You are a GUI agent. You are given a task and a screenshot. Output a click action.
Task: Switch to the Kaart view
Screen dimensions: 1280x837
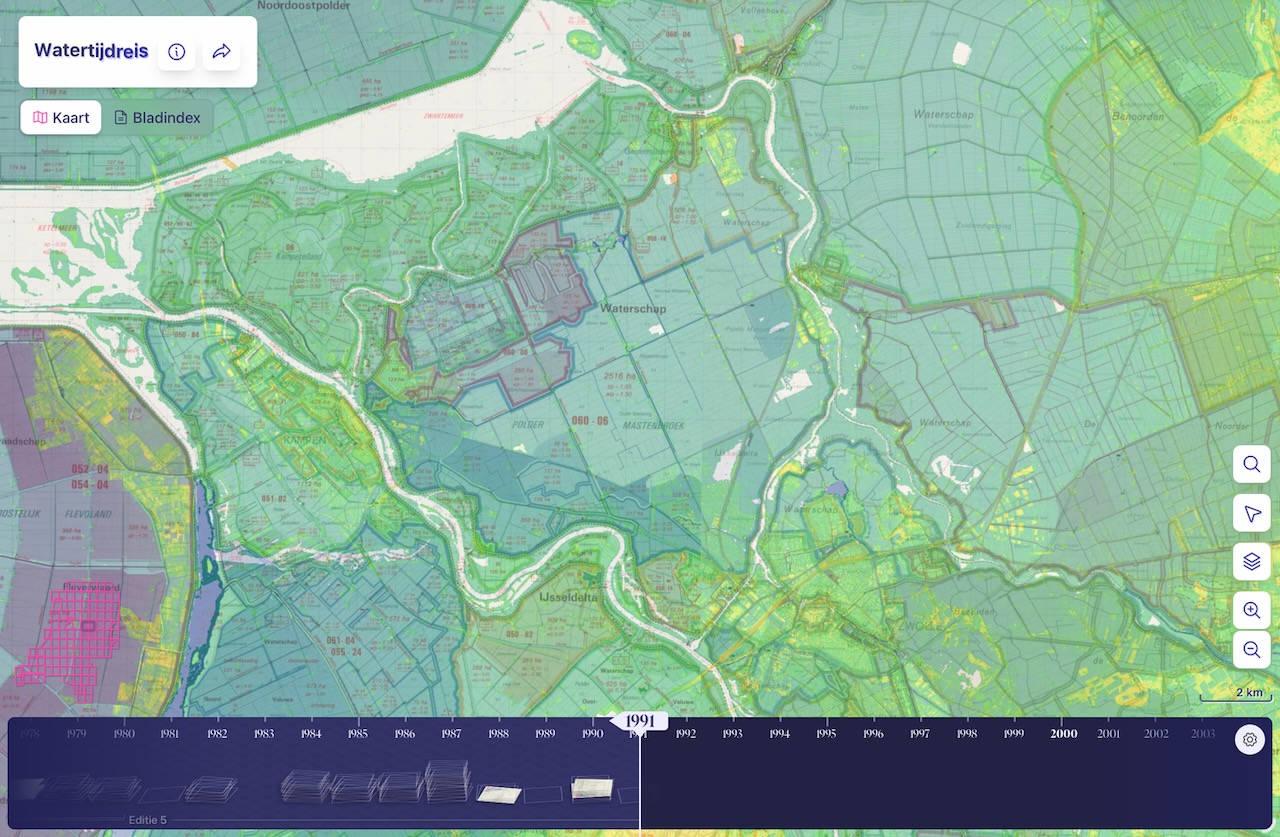click(61, 118)
